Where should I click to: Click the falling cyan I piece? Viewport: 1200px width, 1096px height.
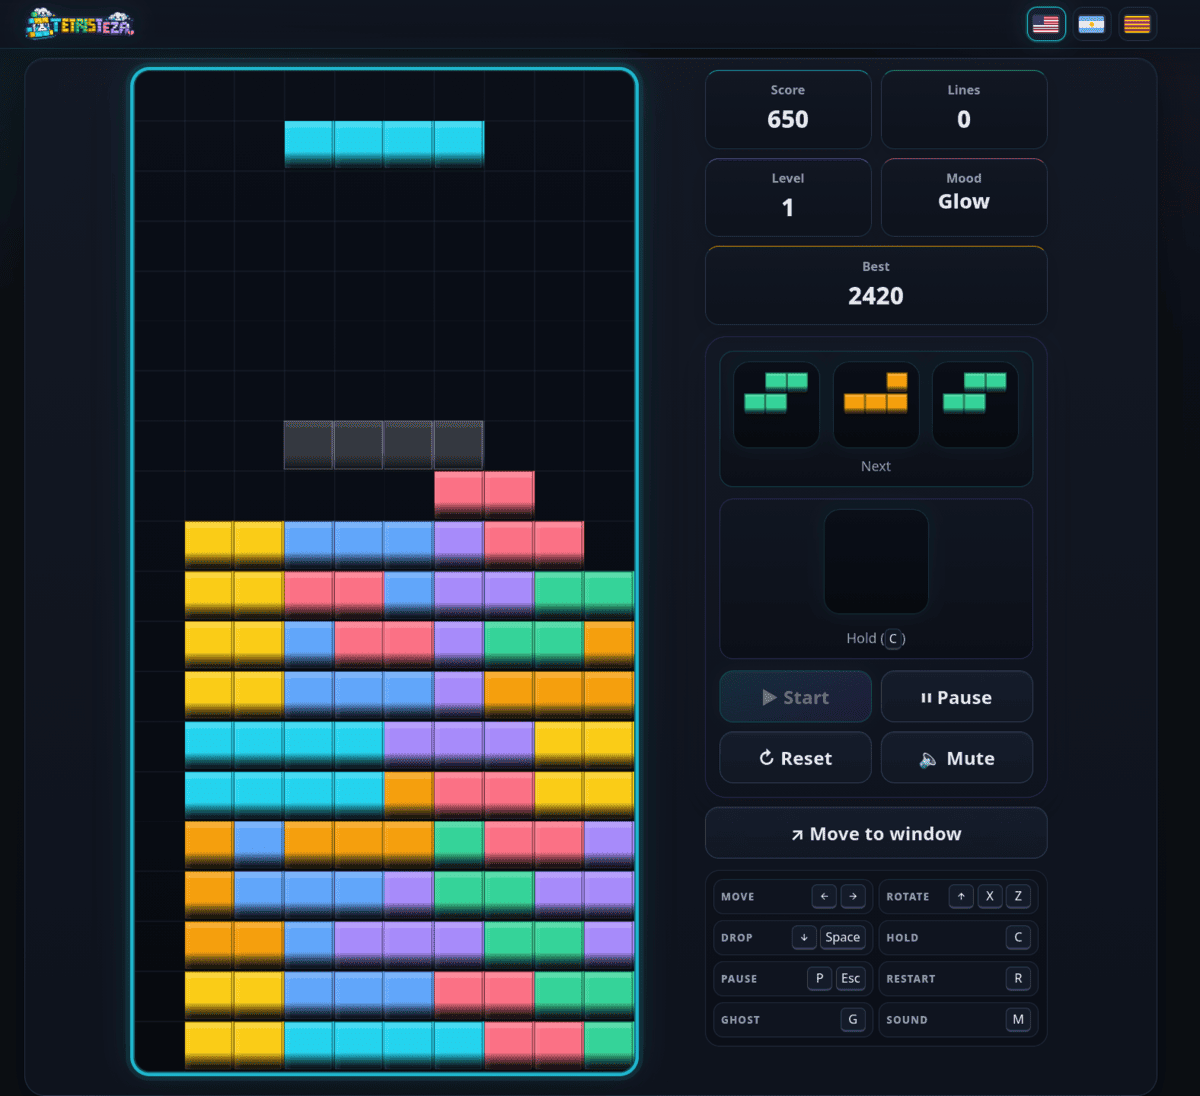click(x=384, y=143)
